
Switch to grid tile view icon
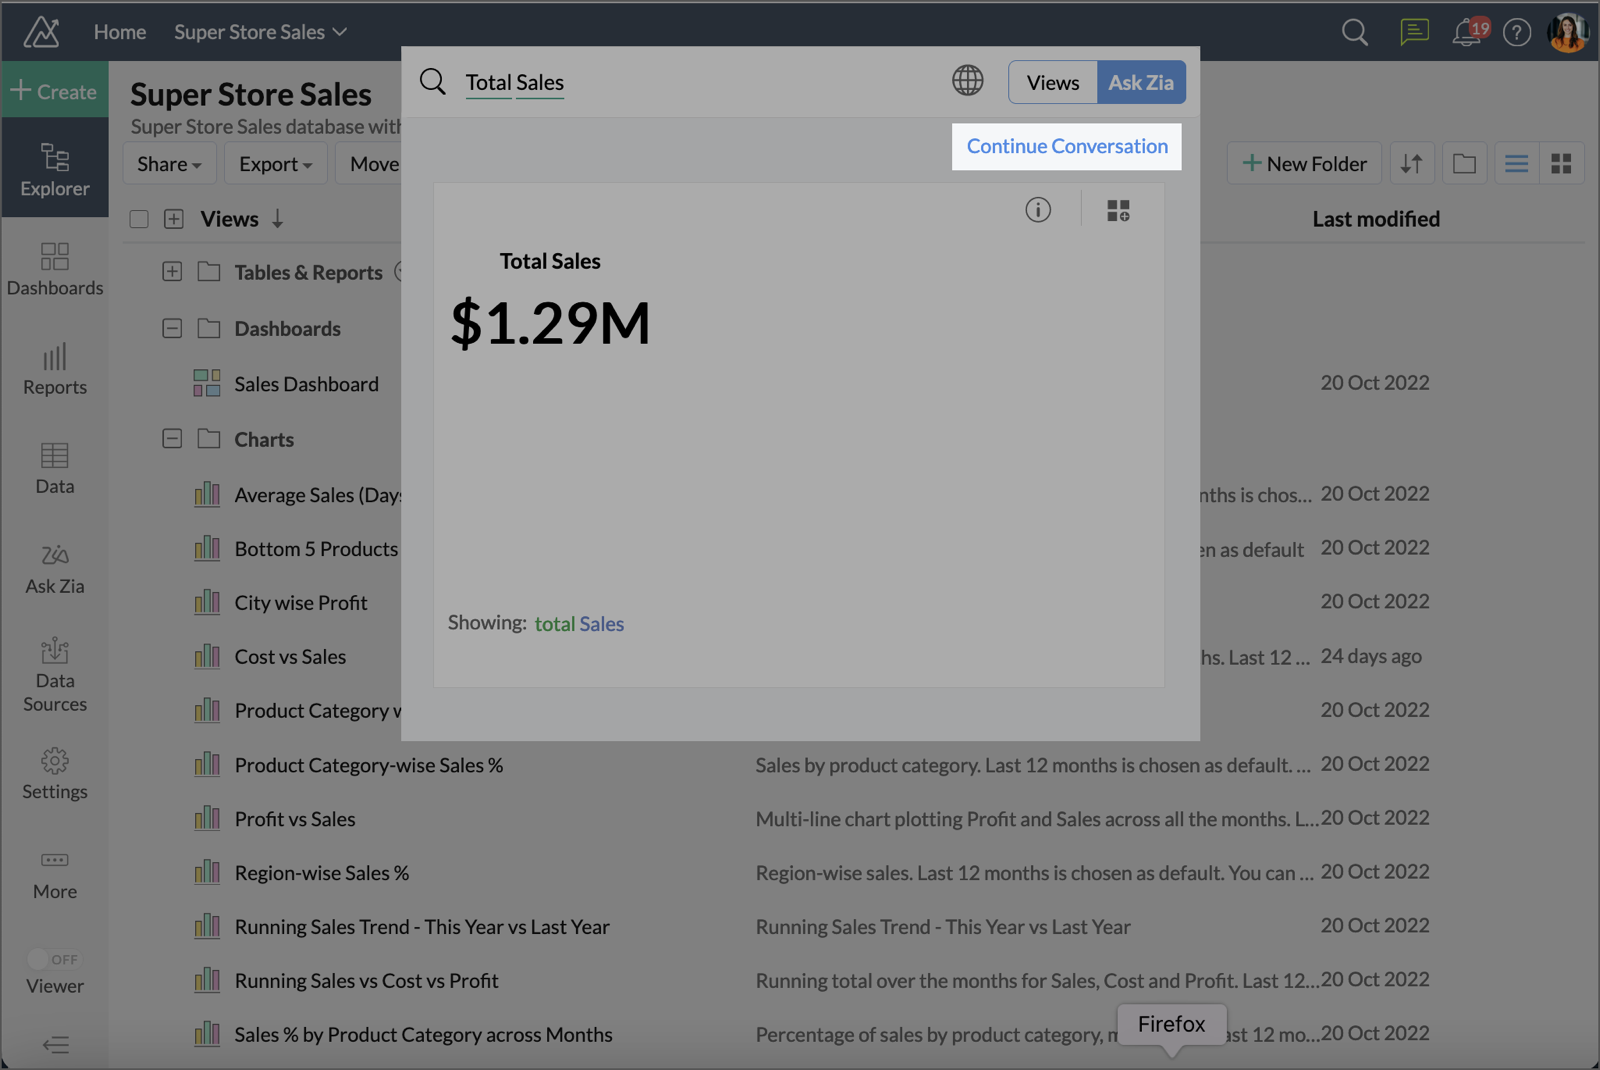1561,163
